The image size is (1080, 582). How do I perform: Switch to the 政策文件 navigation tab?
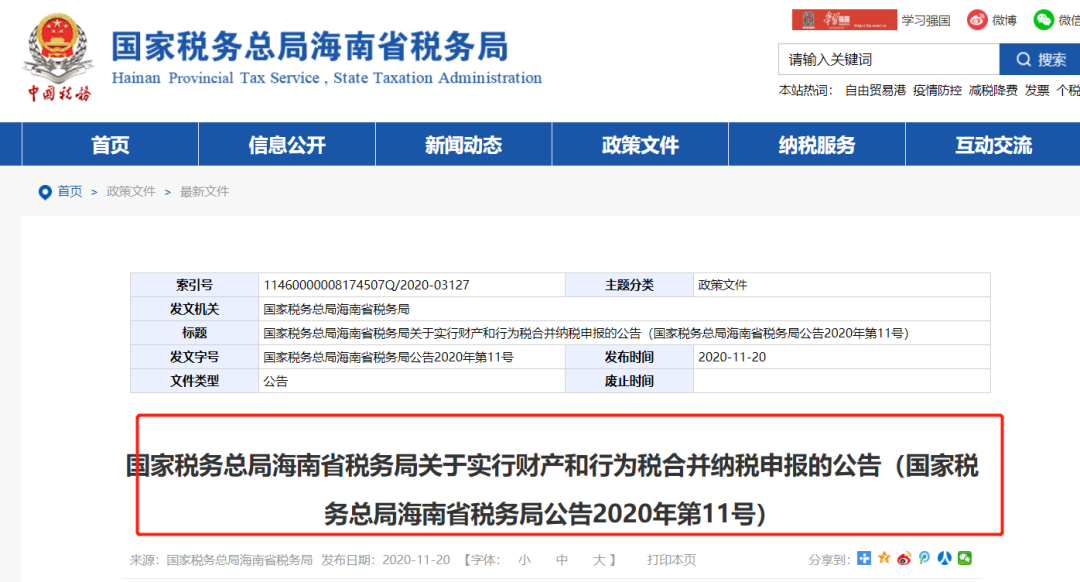click(x=639, y=144)
